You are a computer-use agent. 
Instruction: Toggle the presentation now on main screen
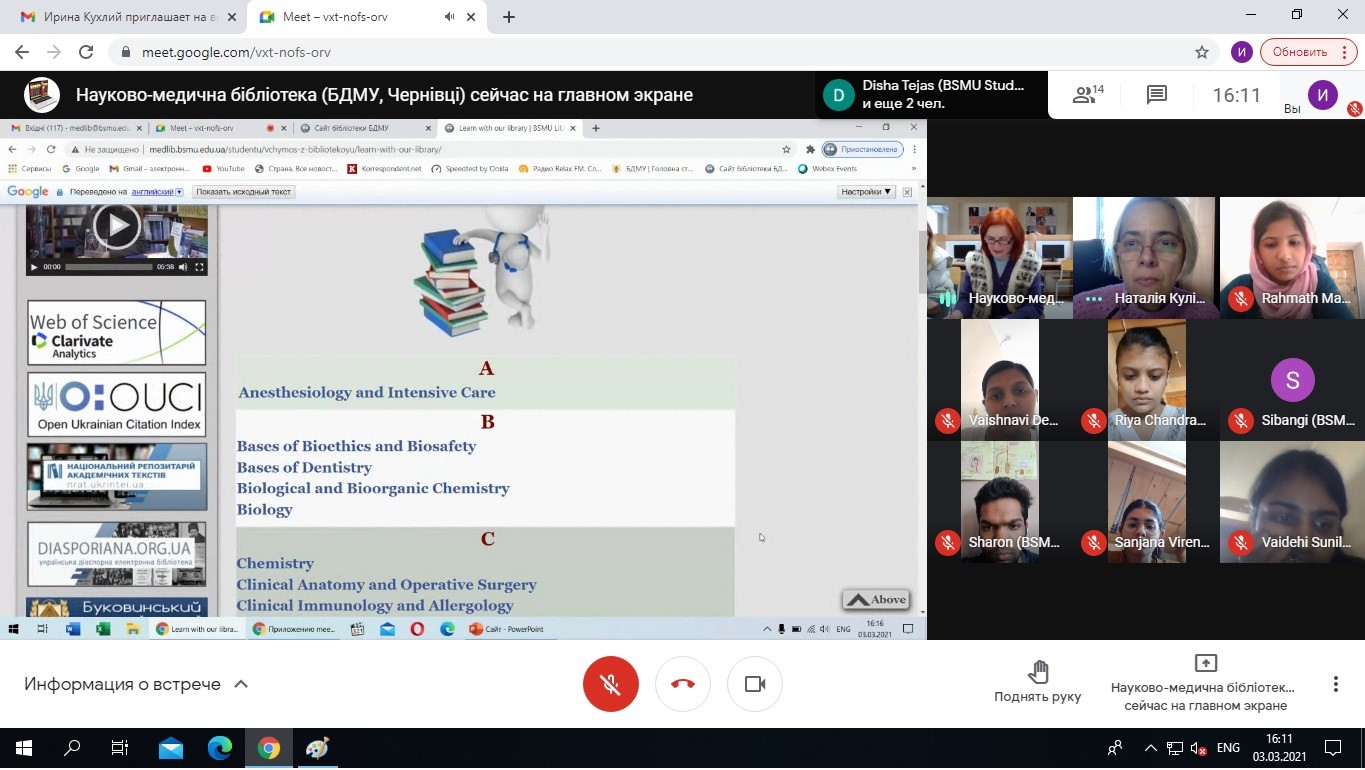1205,683
